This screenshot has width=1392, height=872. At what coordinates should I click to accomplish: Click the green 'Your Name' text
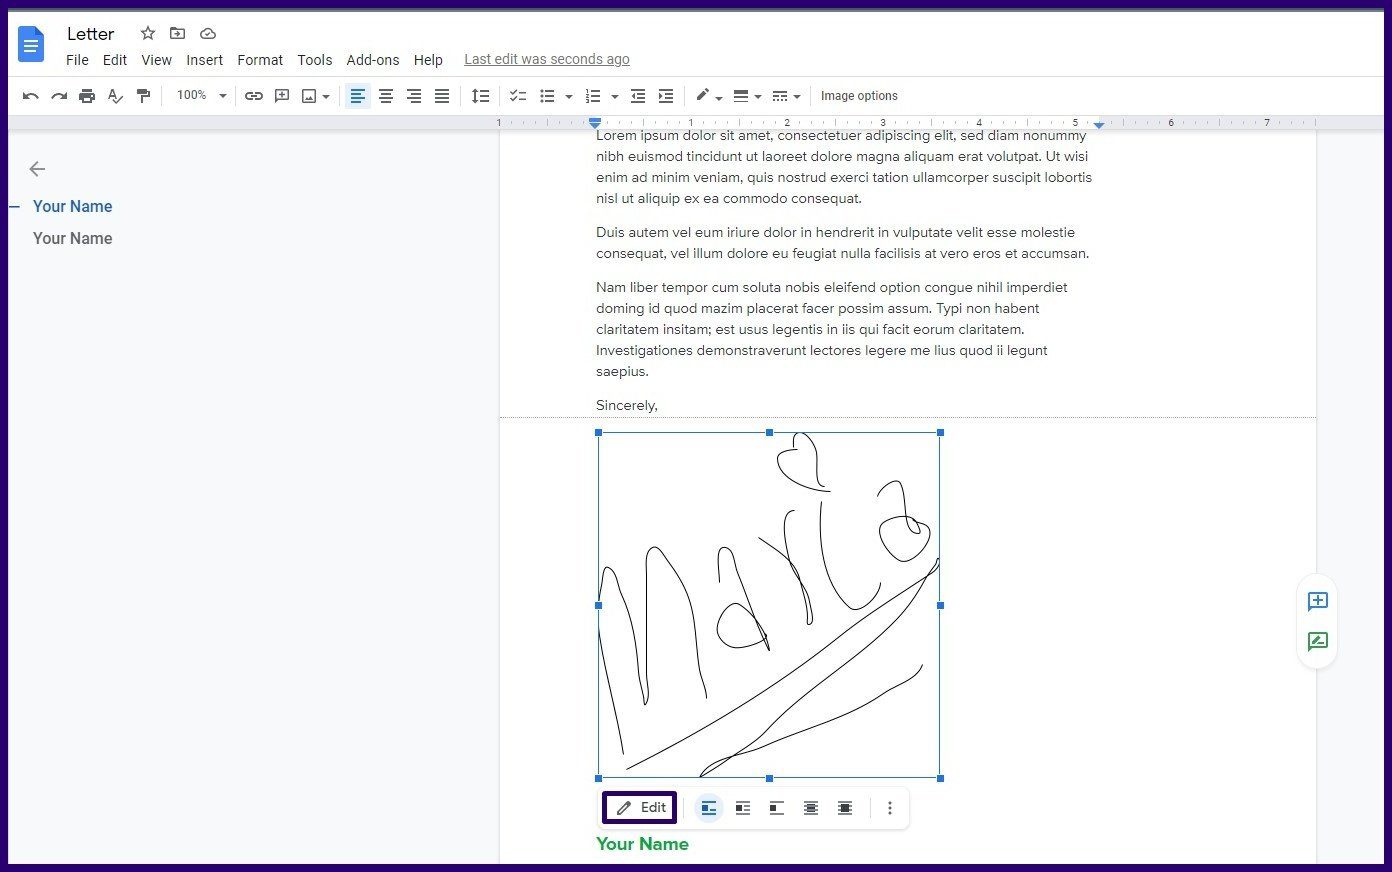click(642, 844)
